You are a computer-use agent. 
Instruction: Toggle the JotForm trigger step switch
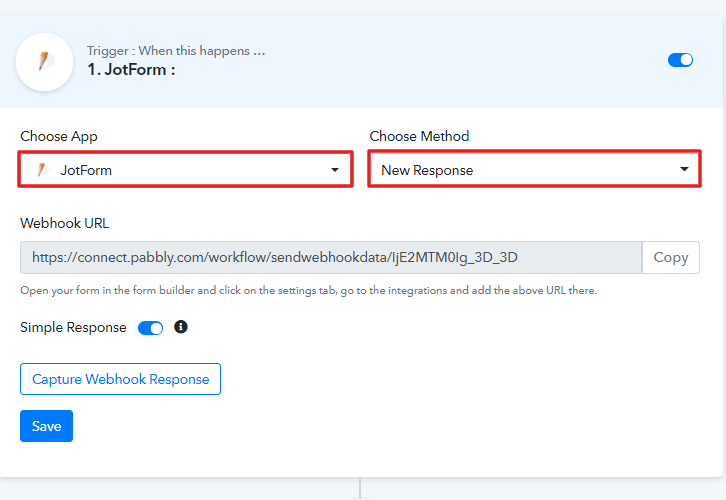680,60
